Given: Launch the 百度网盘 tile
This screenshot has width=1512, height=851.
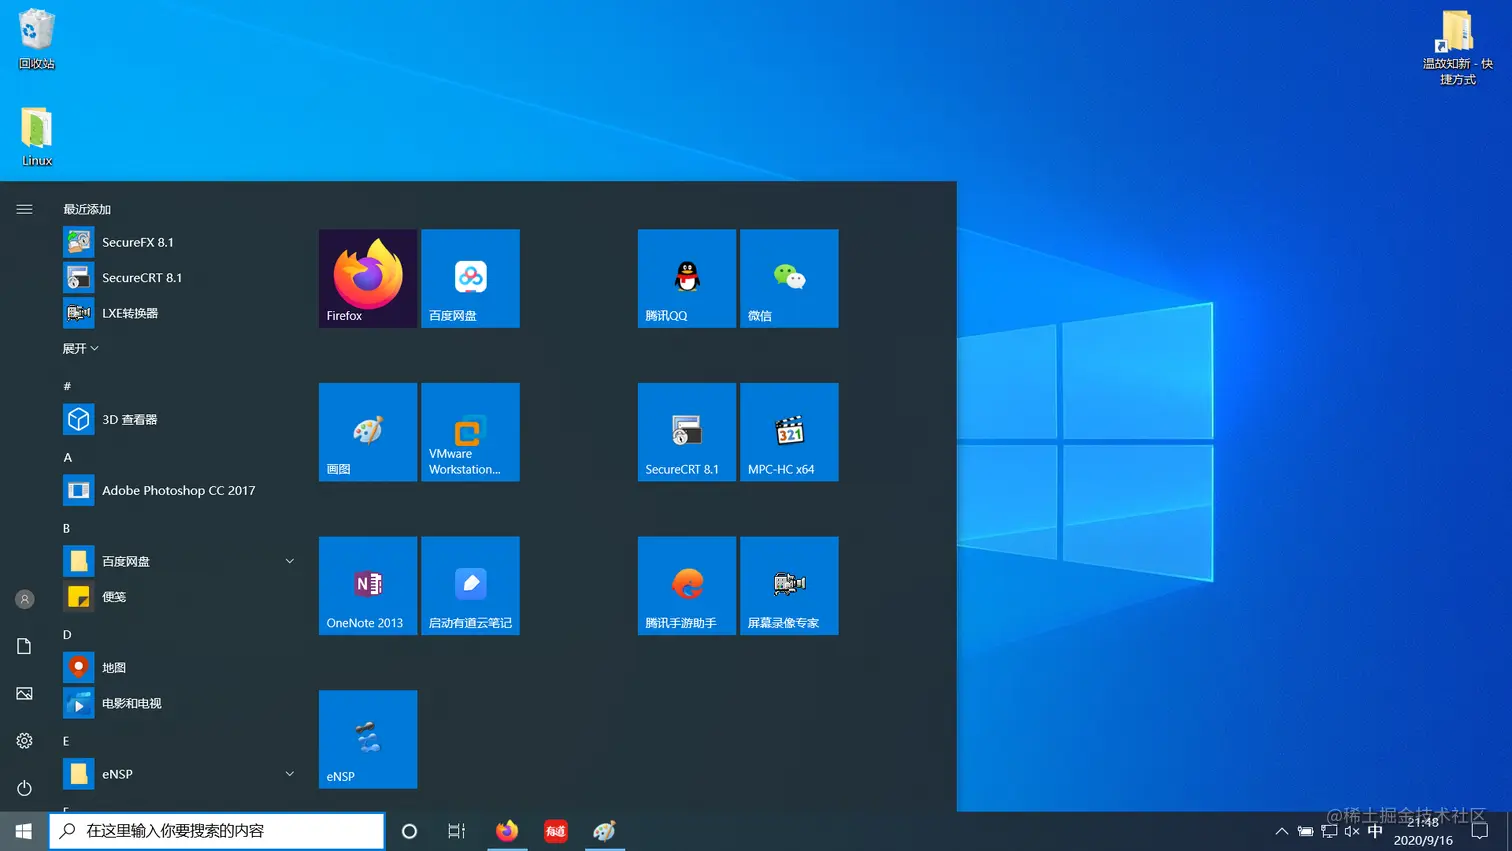Looking at the screenshot, I should (x=470, y=278).
